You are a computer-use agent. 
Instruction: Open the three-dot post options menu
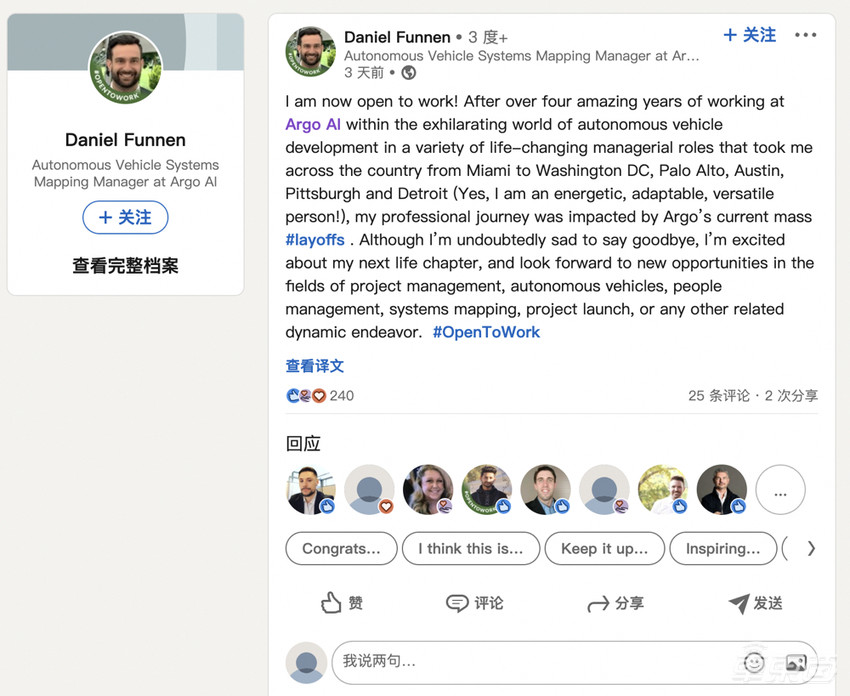[805, 35]
